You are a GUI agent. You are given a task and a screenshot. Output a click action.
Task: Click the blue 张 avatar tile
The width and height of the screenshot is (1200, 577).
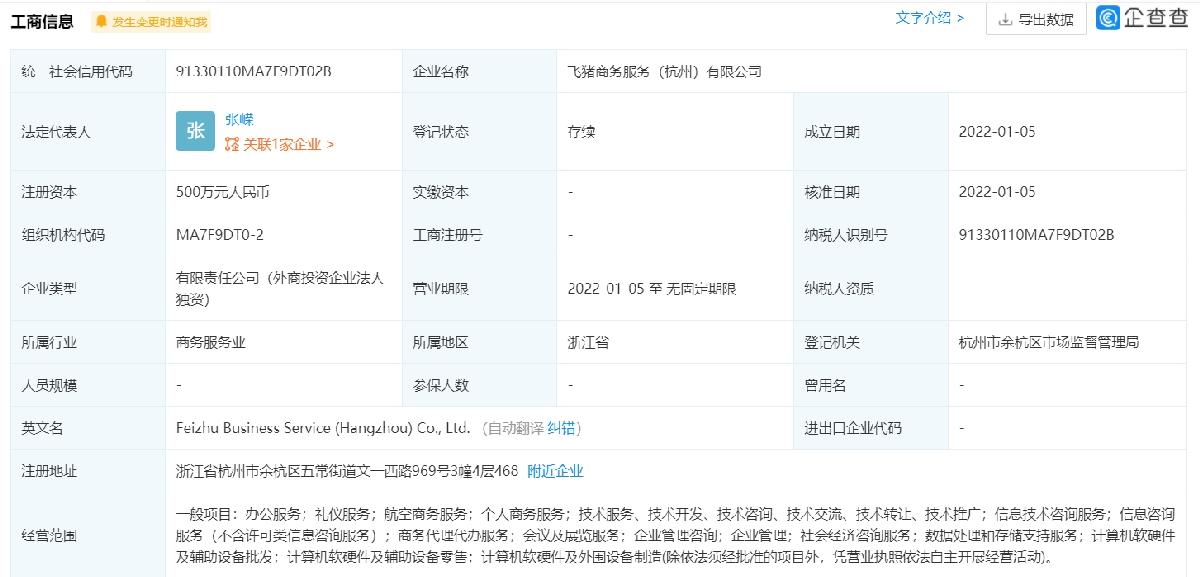(x=195, y=131)
